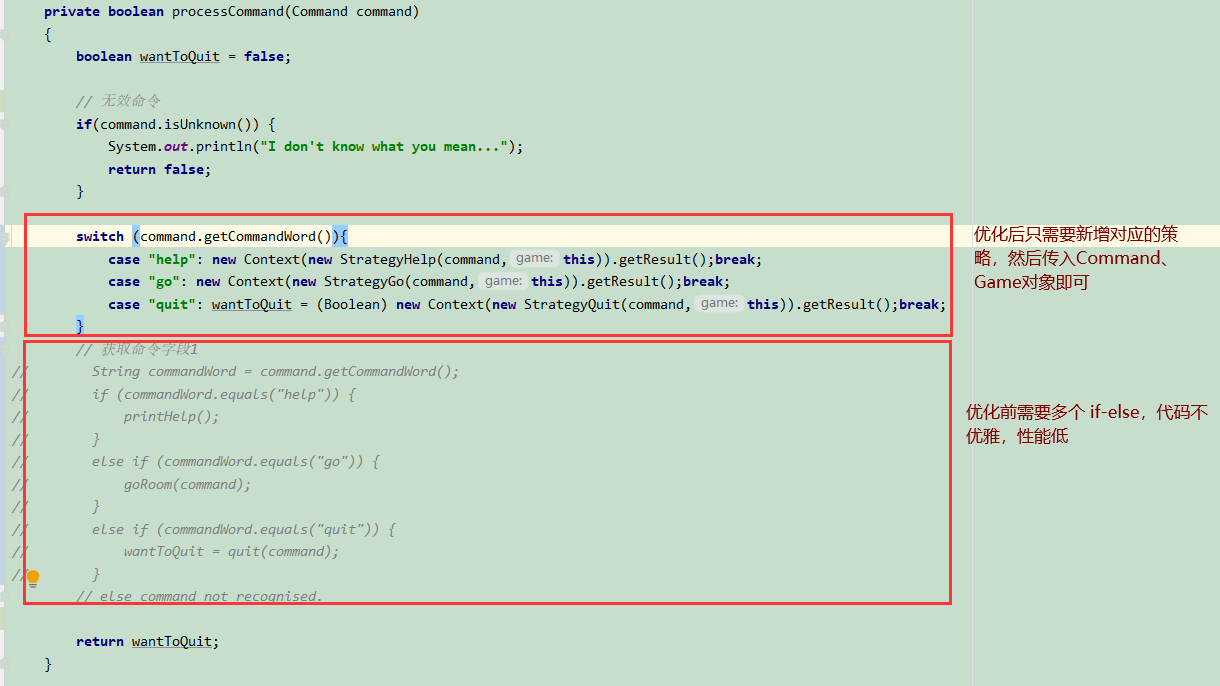Click getCommandWord in the switch line
The image size is (1220, 686).
[x=260, y=237]
